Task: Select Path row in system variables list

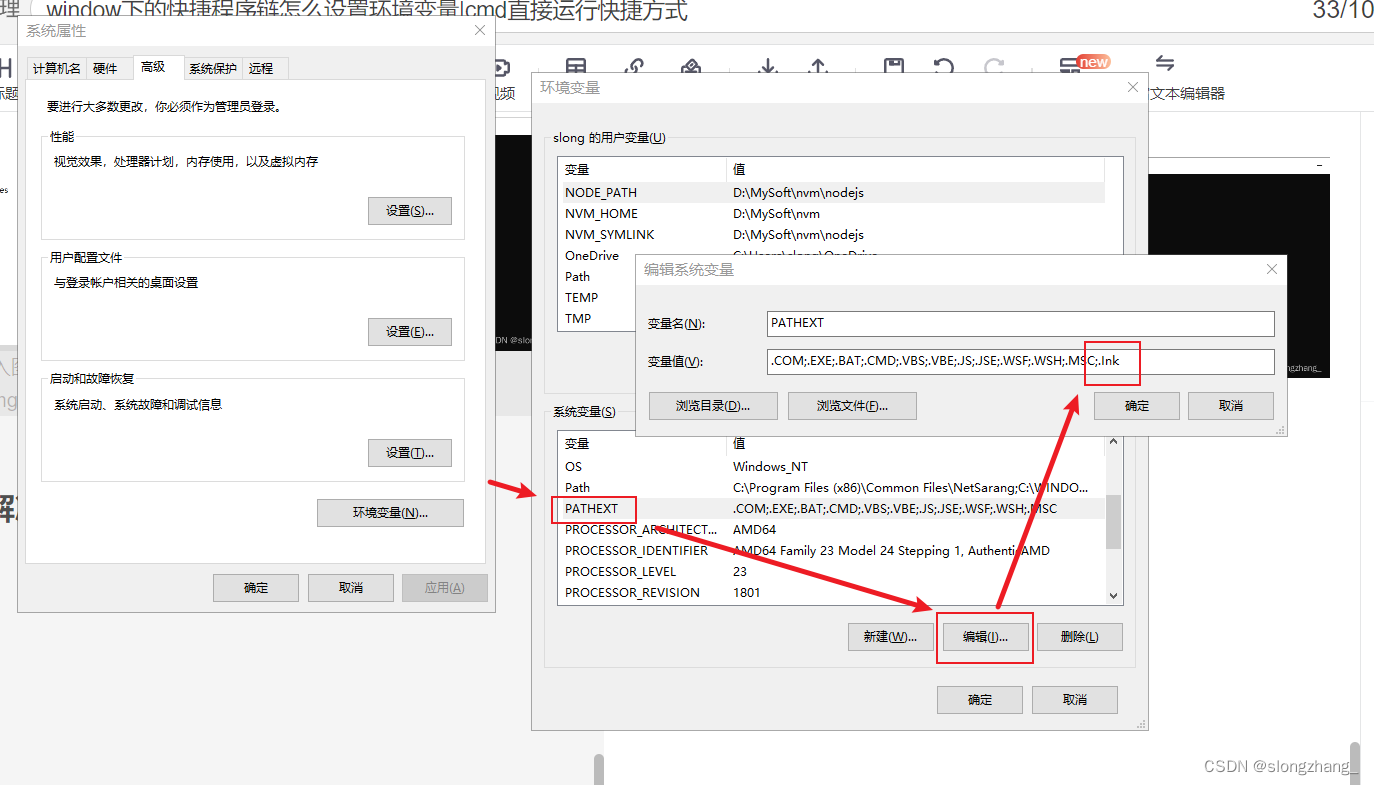Action: pos(833,488)
